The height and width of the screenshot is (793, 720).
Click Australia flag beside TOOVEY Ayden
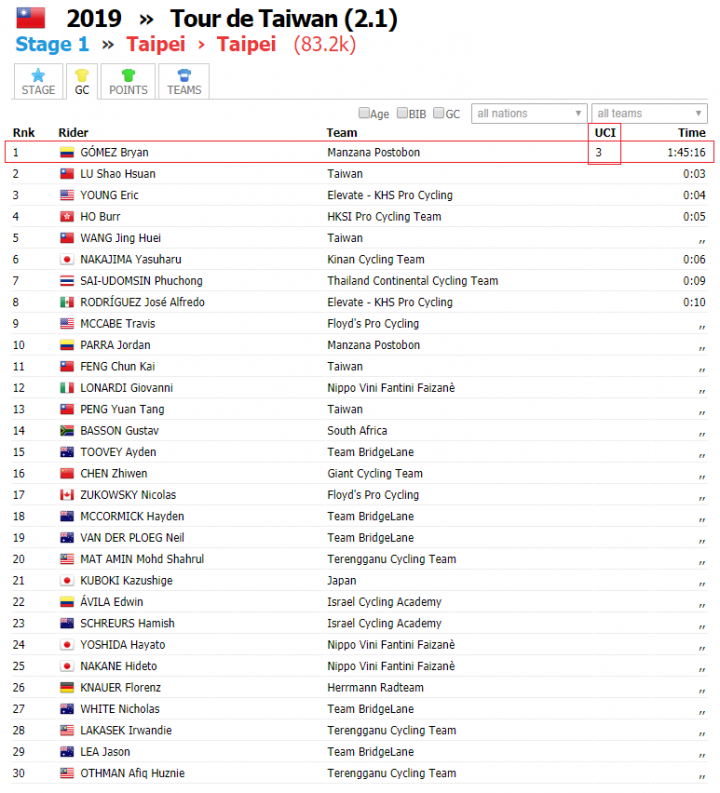67,452
